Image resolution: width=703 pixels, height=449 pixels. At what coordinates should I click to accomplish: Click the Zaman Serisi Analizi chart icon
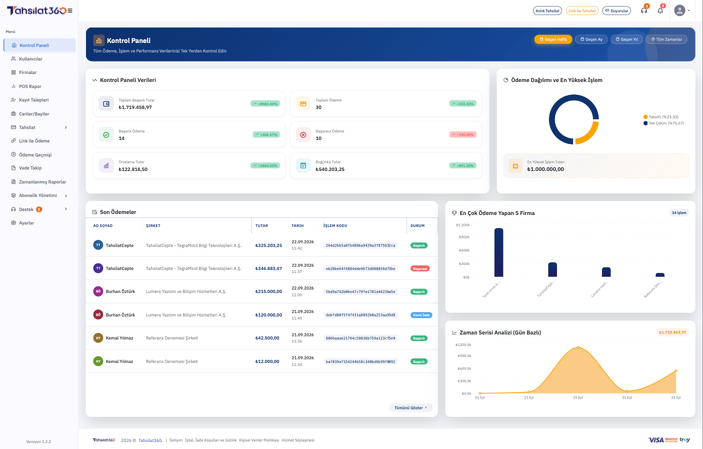(x=454, y=333)
